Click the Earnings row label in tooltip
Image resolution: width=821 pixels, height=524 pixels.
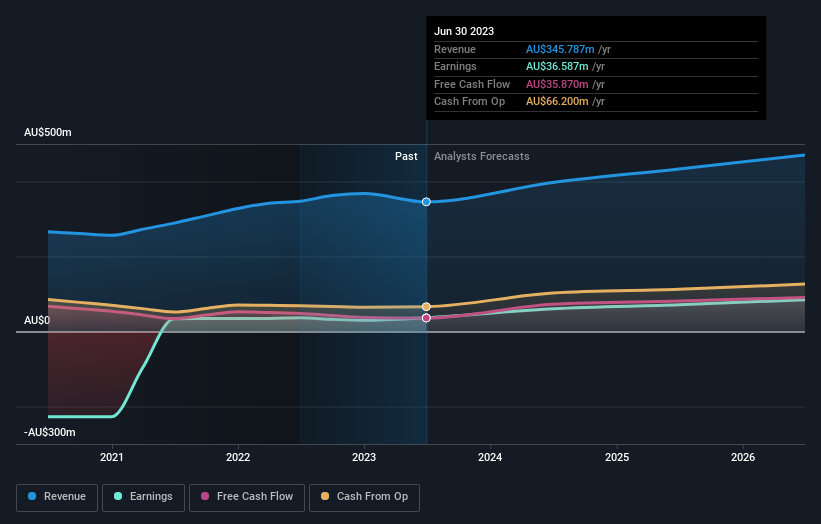(455, 66)
